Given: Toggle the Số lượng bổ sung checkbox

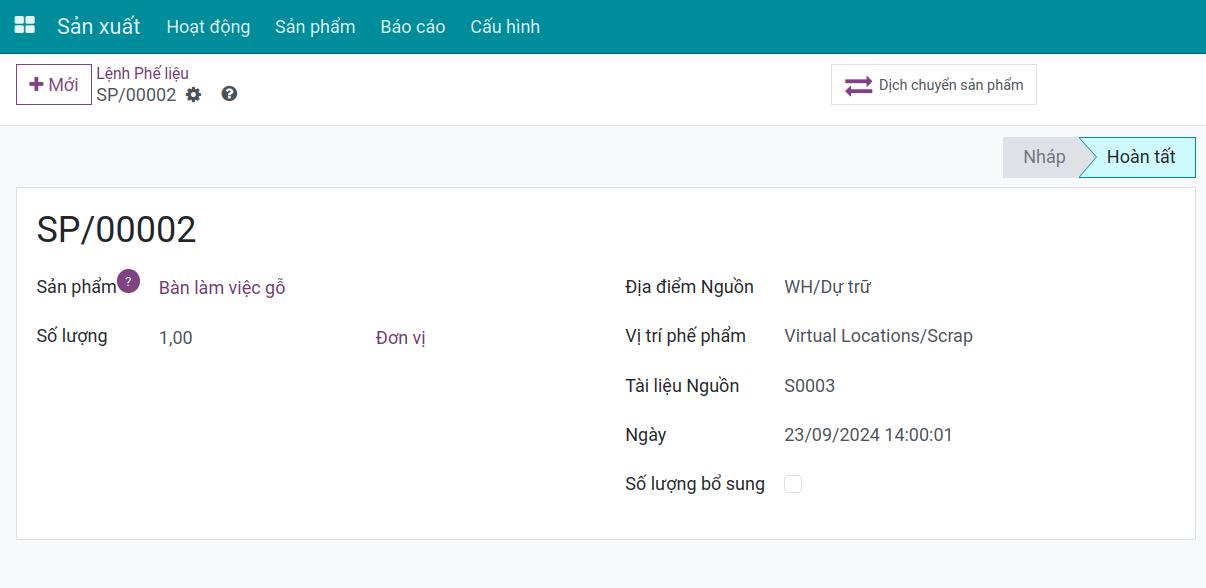Looking at the screenshot, I should tap(793, 484).
